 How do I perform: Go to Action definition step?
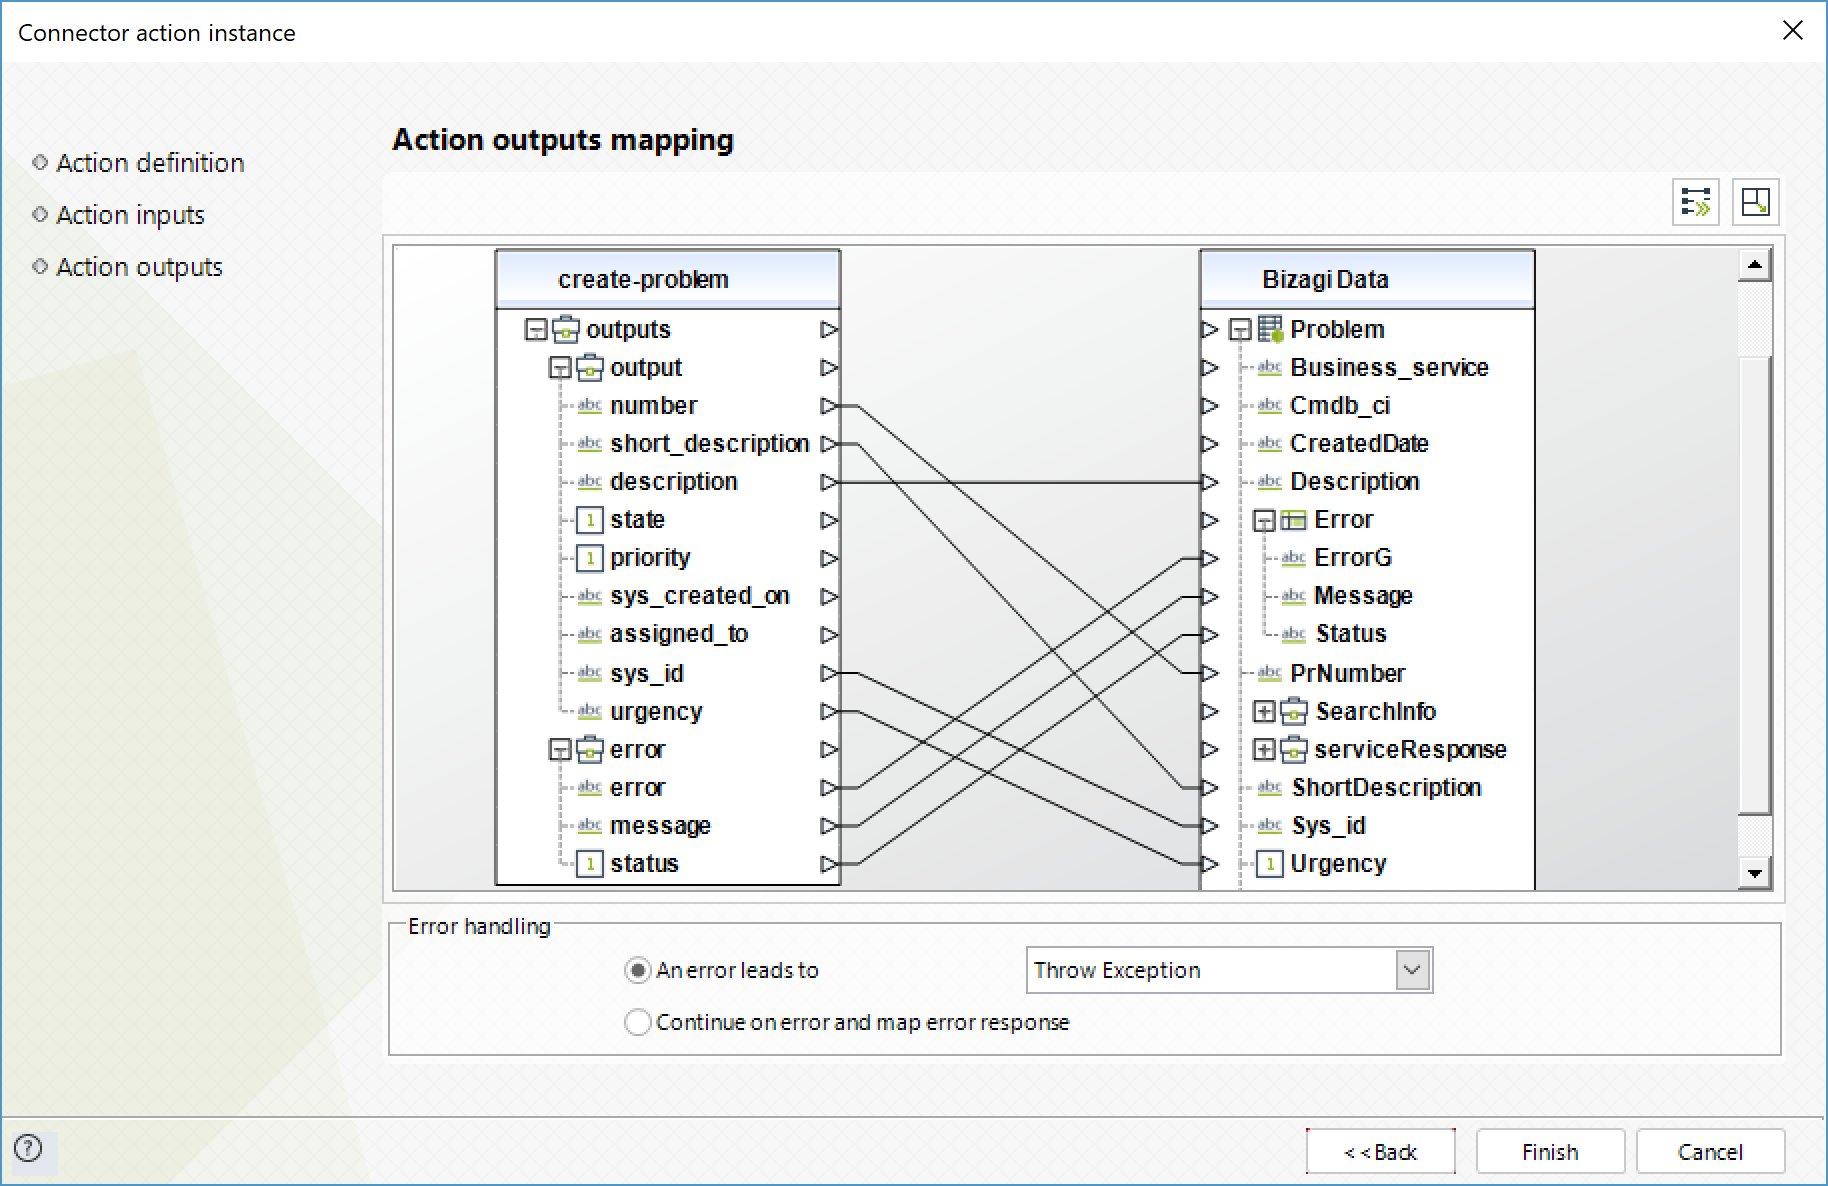(150, 163)
